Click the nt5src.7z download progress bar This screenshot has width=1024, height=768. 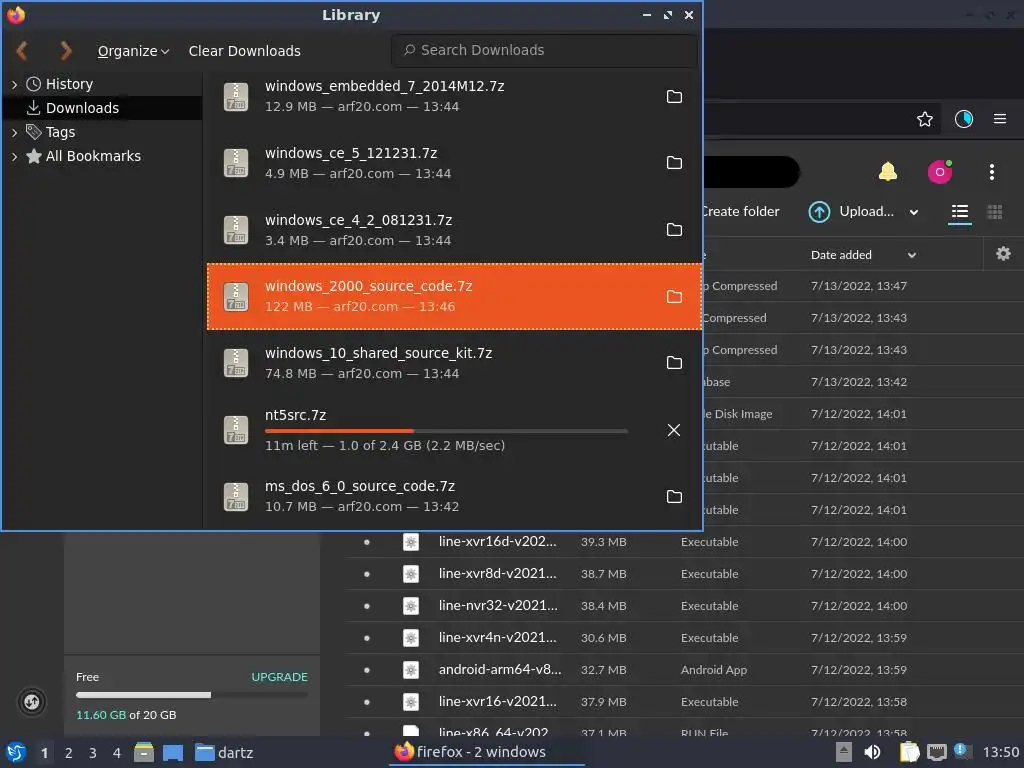[x=446, y=431]
